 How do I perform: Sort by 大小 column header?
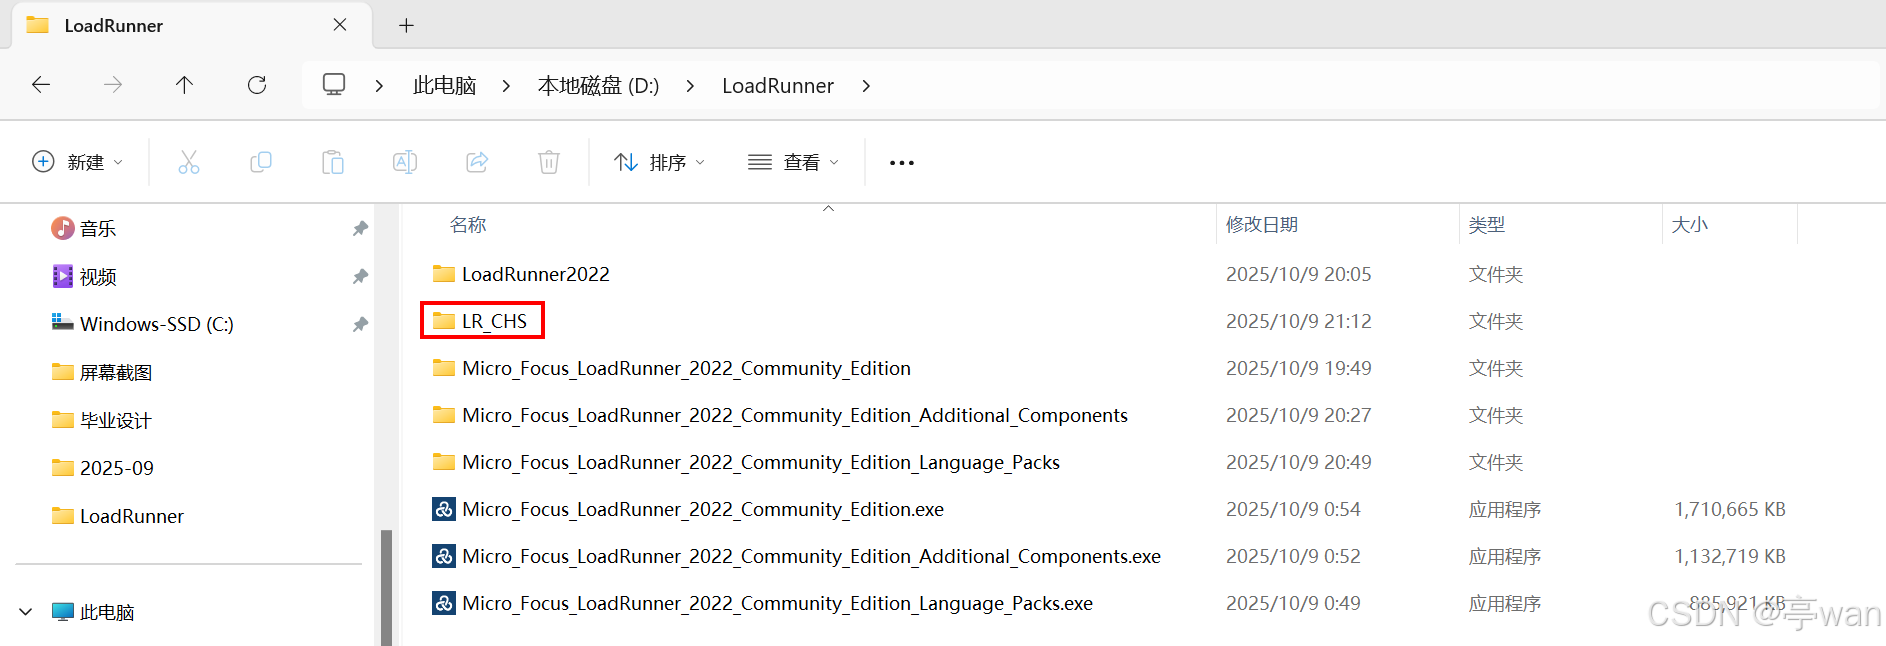(x=1690, y=225)
